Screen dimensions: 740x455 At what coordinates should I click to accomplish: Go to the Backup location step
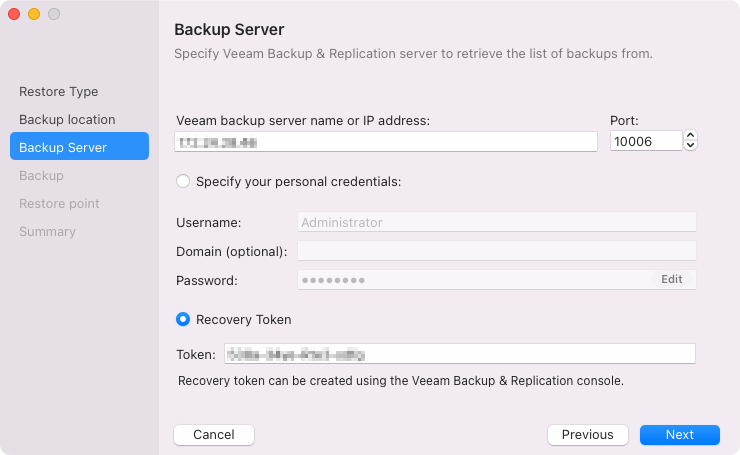pos(67,119)
